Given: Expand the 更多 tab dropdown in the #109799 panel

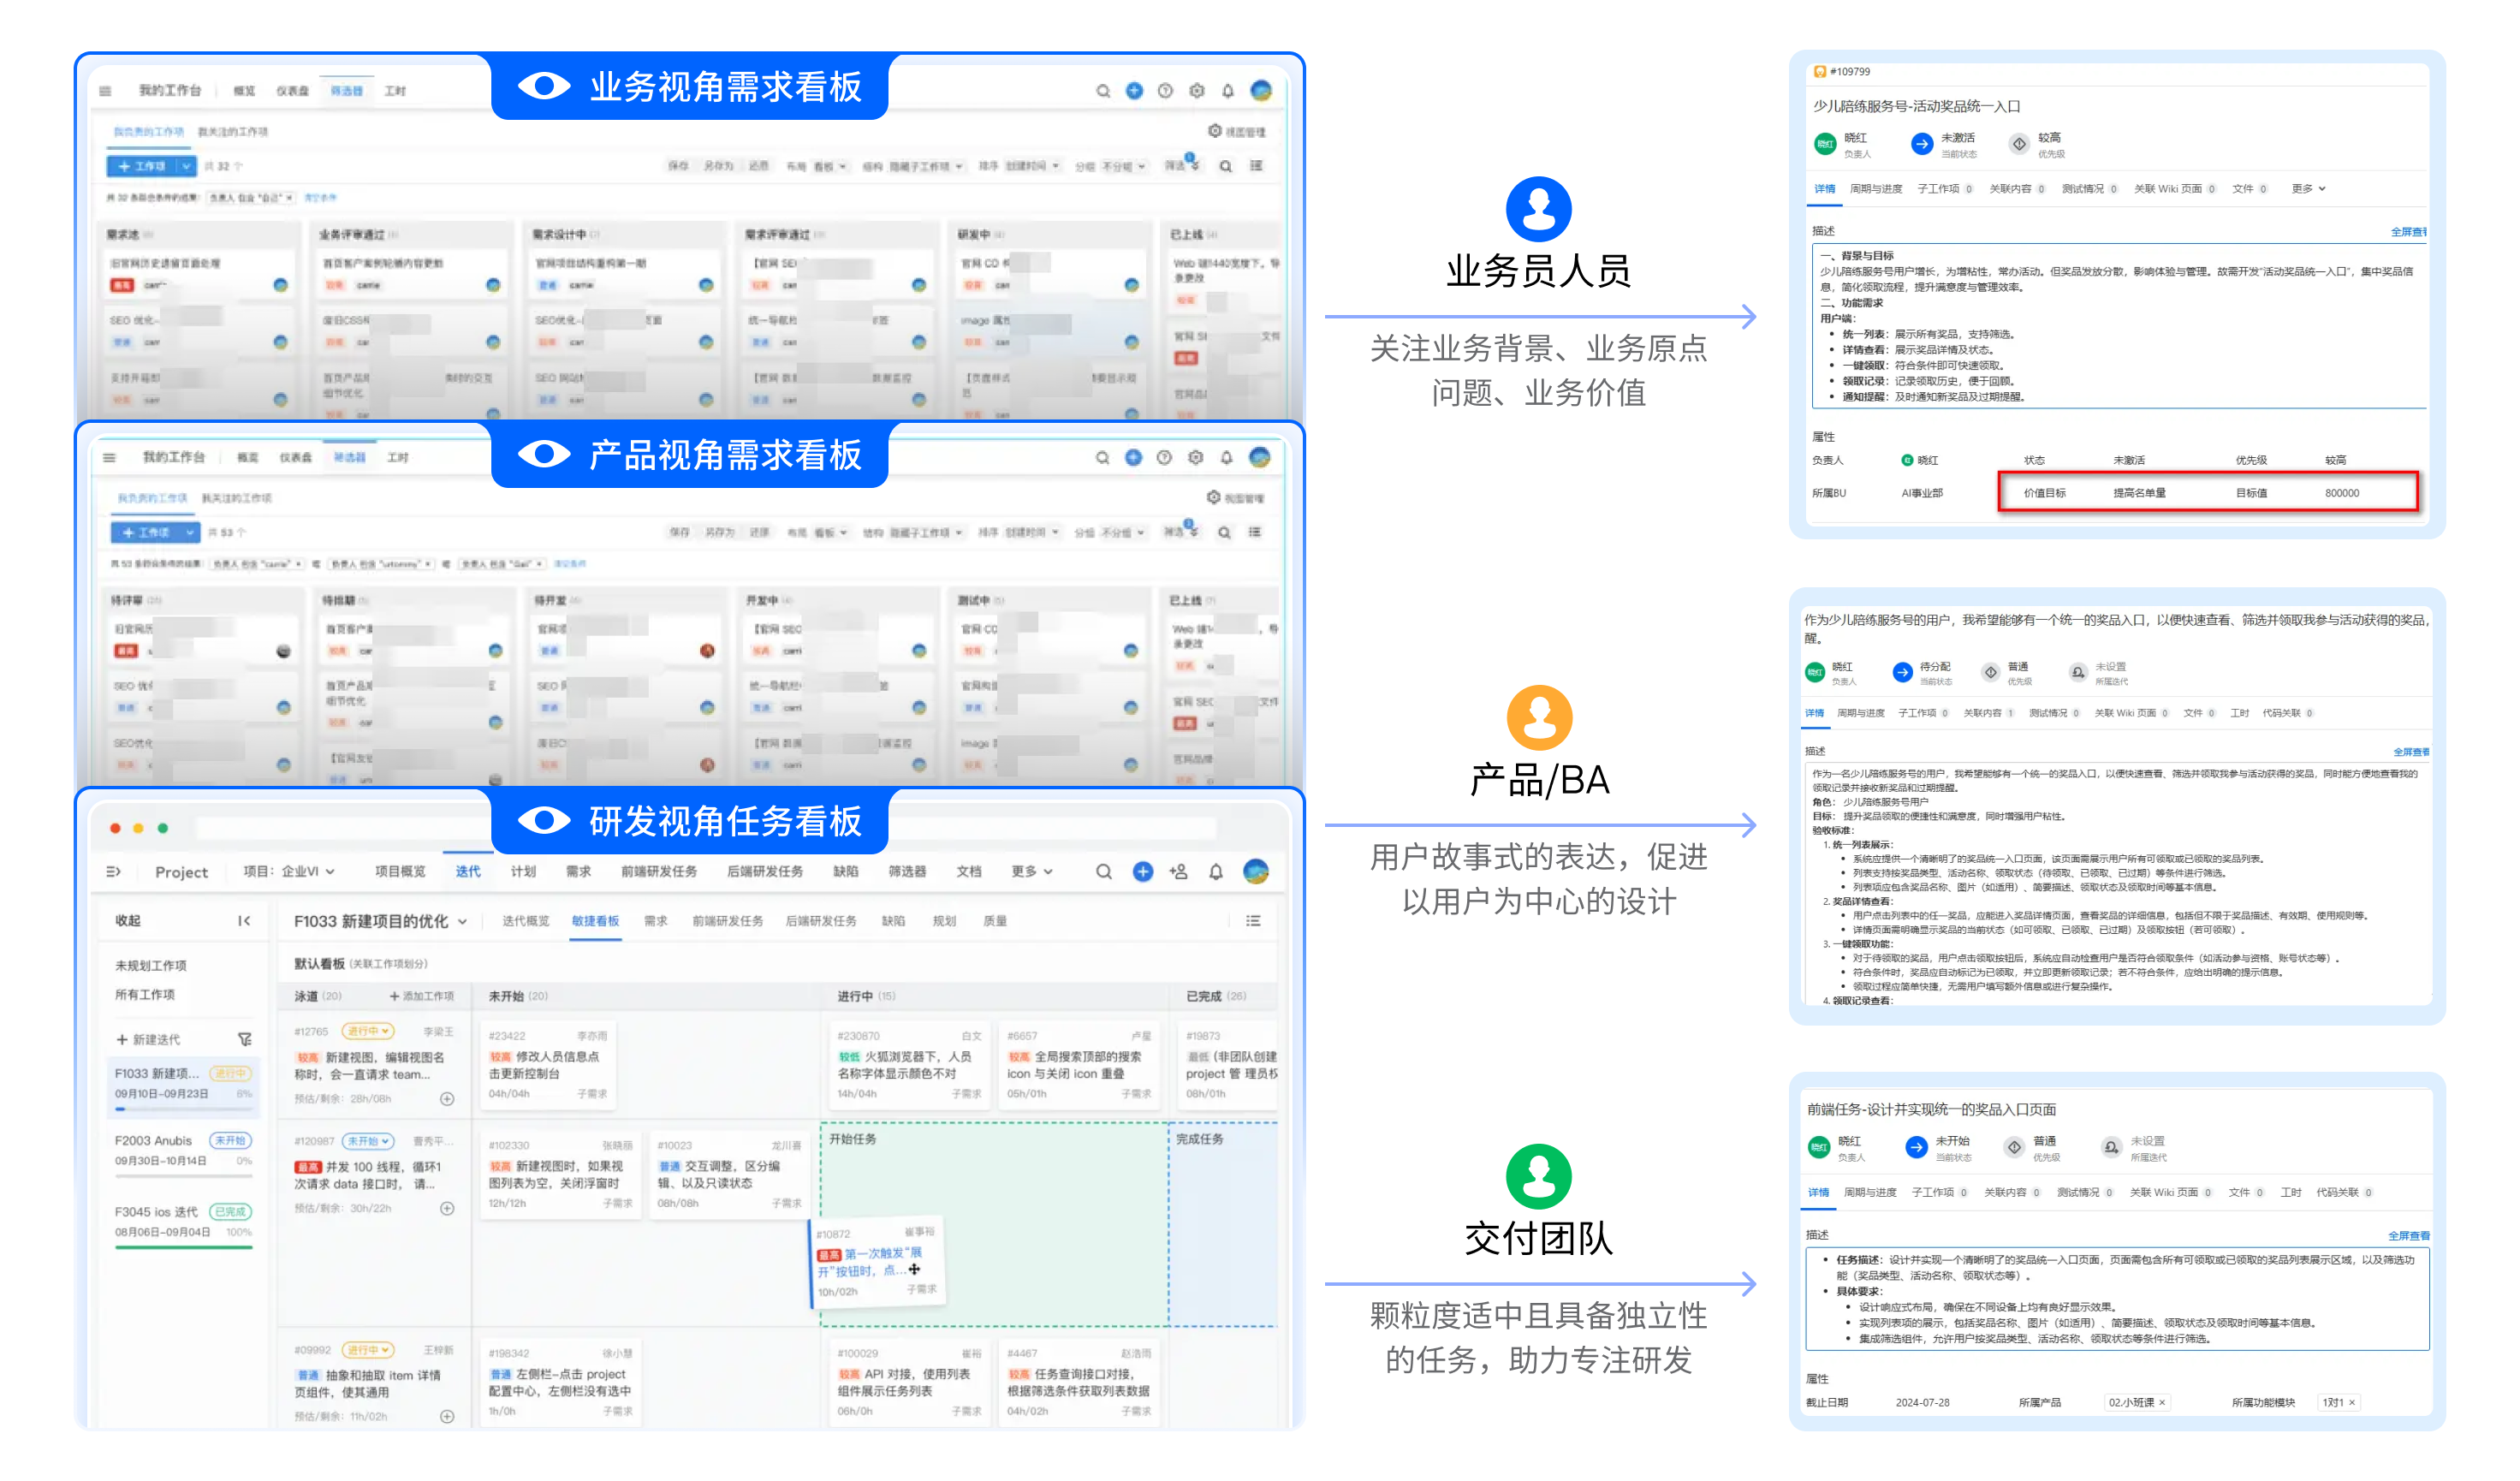Looking at the screenshot, I should (2308, 189).
